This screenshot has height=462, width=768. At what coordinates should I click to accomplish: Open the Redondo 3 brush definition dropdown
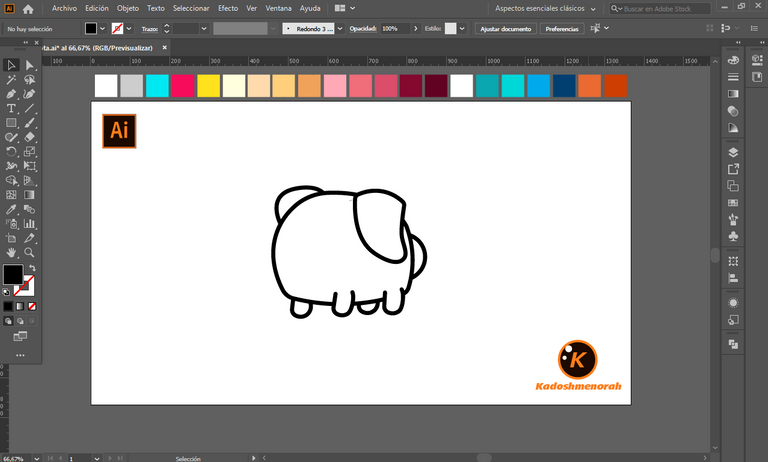[x=340, y=29]
